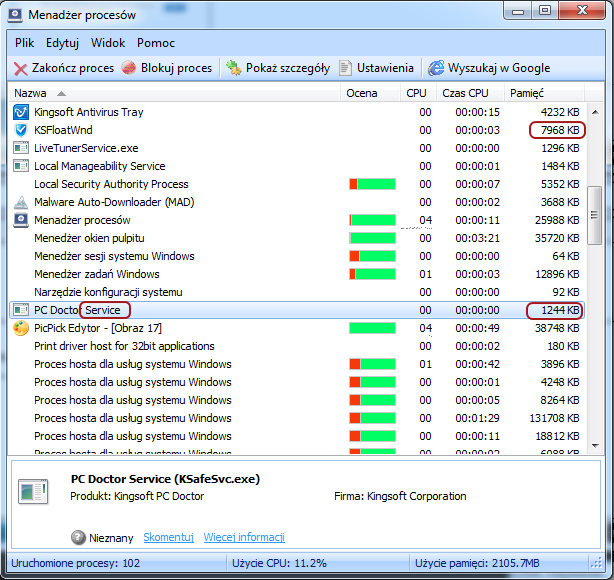Sort by the Ocena column header
This screenshot has height=580, width=614.
coord(370,93)
